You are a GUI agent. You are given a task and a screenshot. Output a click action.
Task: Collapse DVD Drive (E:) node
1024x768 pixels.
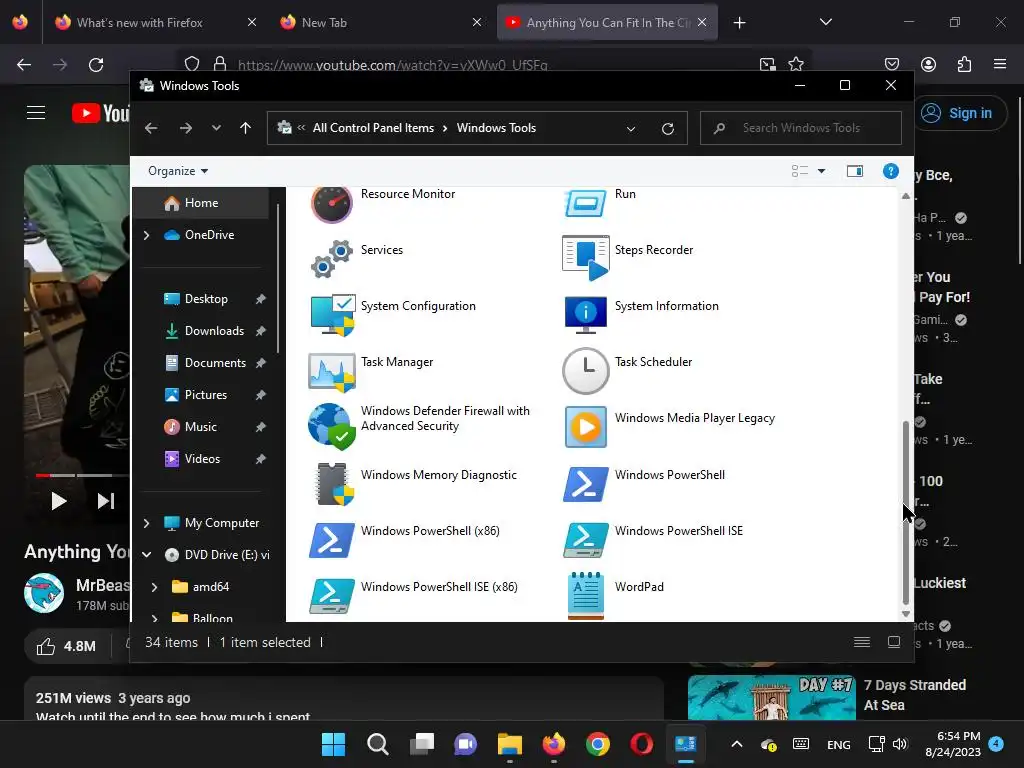point(147,555)
